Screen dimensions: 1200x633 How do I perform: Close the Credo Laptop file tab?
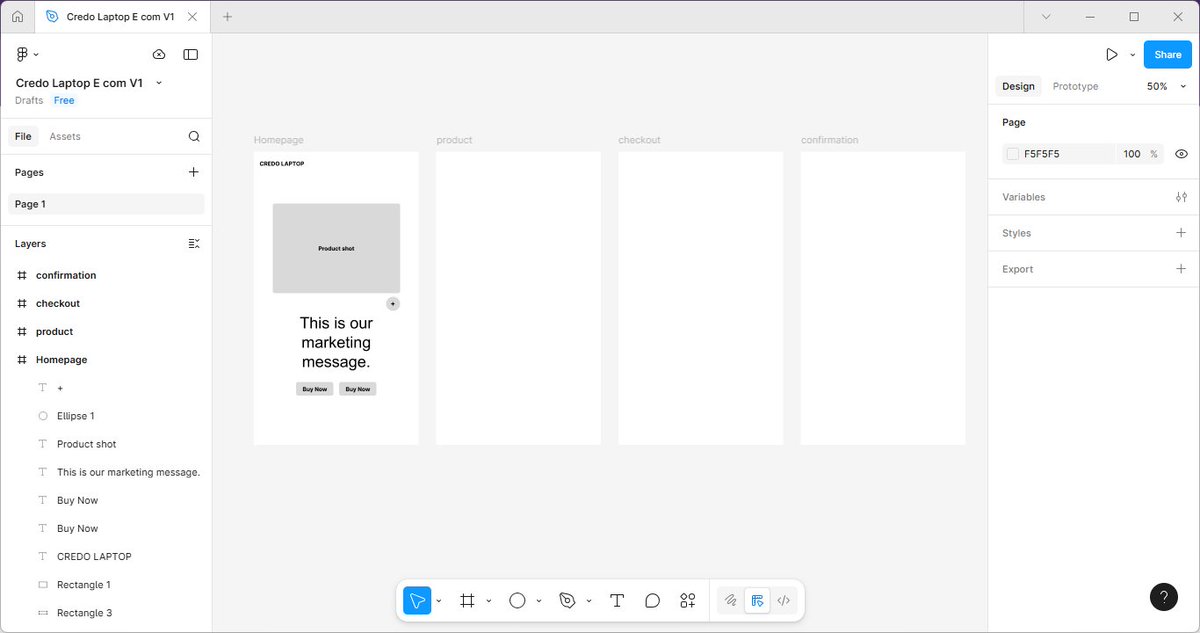[x=192, y=17]
